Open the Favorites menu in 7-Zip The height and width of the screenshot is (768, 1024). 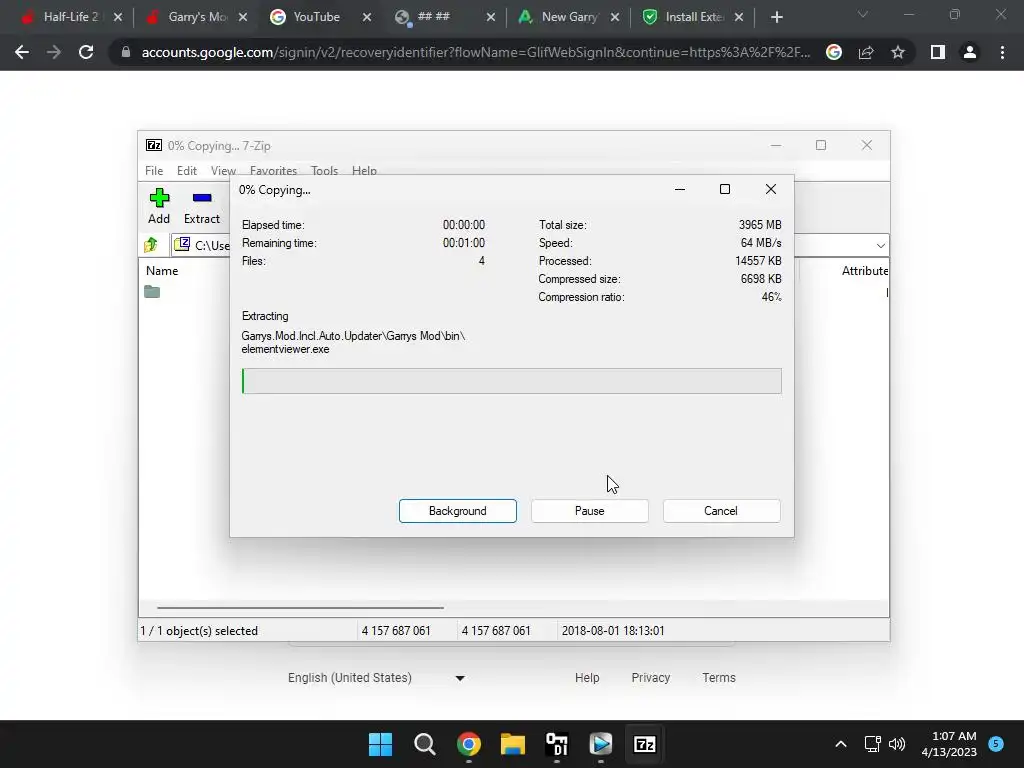click(273, 170)
